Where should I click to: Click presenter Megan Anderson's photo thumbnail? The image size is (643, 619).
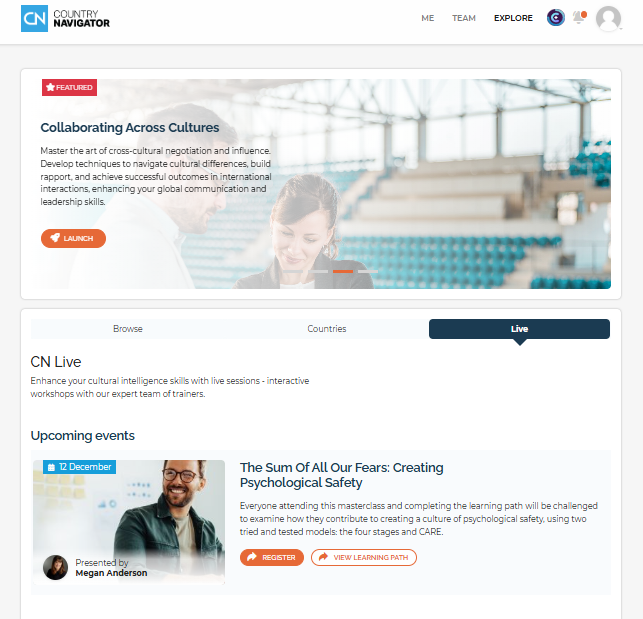(x=55, y=567)
